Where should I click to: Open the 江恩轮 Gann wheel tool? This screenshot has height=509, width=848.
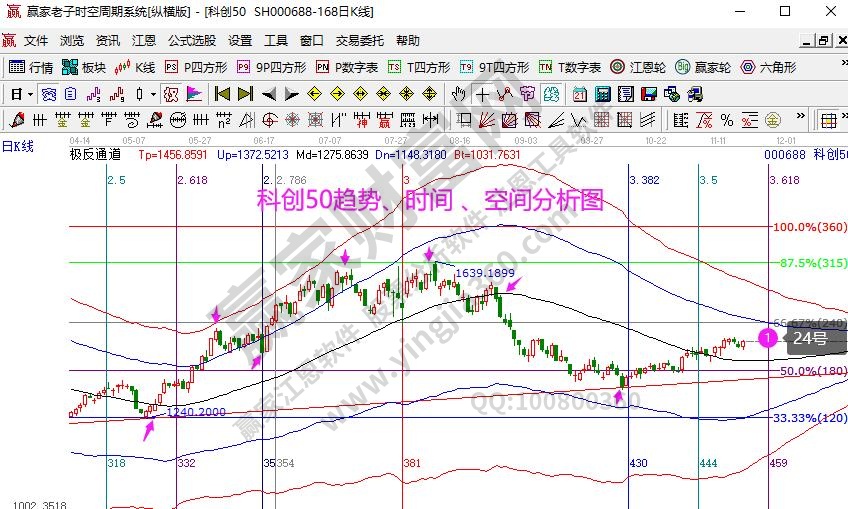click(x=638, y=68)
